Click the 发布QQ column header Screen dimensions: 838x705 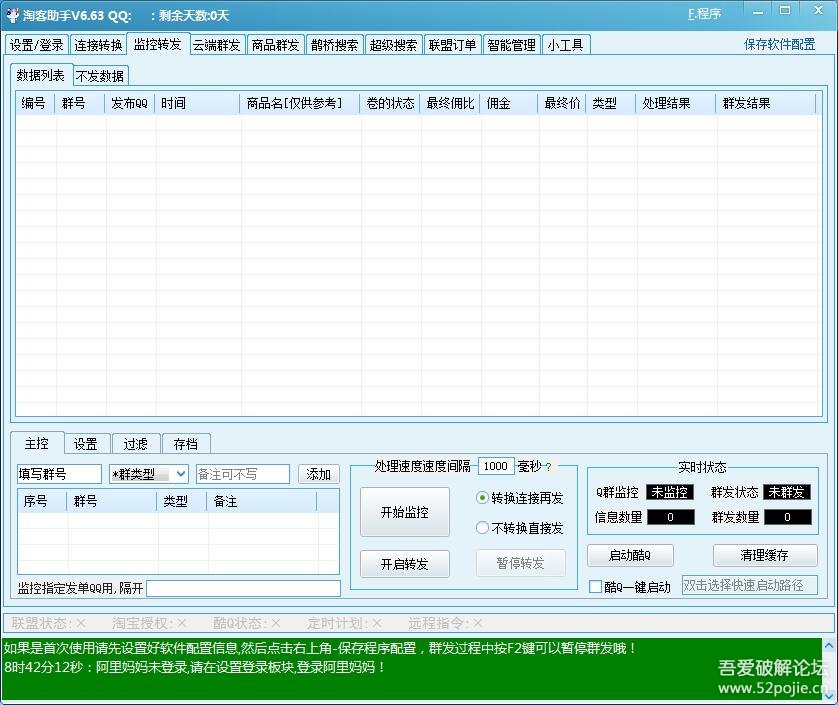129,103
